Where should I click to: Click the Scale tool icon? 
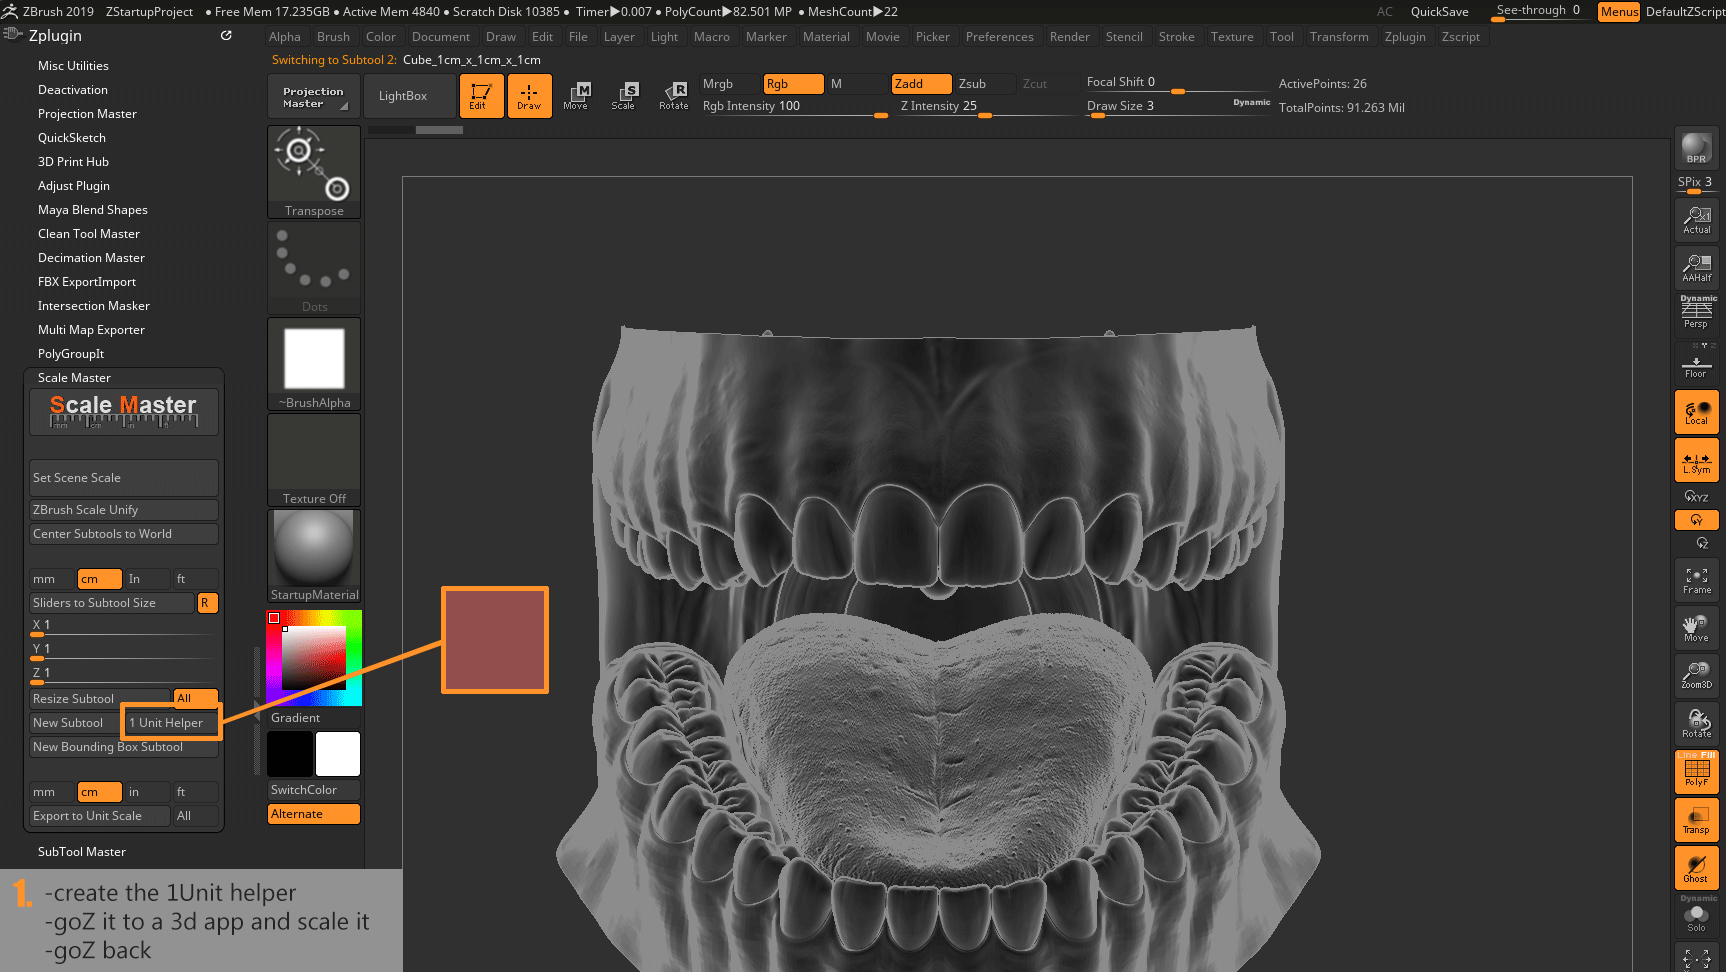pos(624,96)
